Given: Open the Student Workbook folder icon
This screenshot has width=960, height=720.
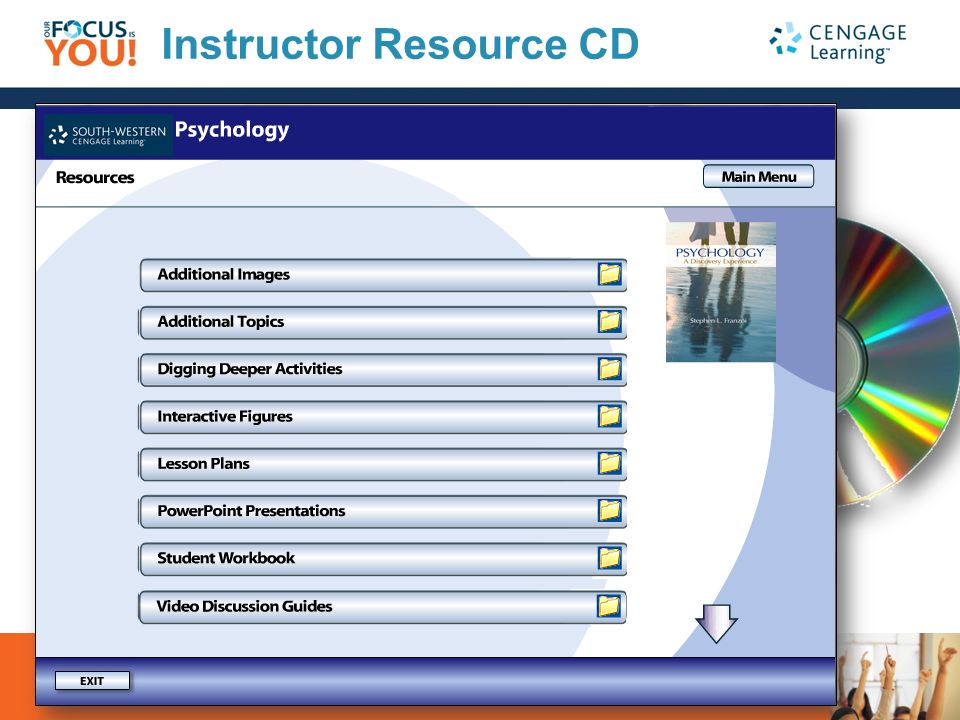Looking at the screenshot, I should point(610,558).
